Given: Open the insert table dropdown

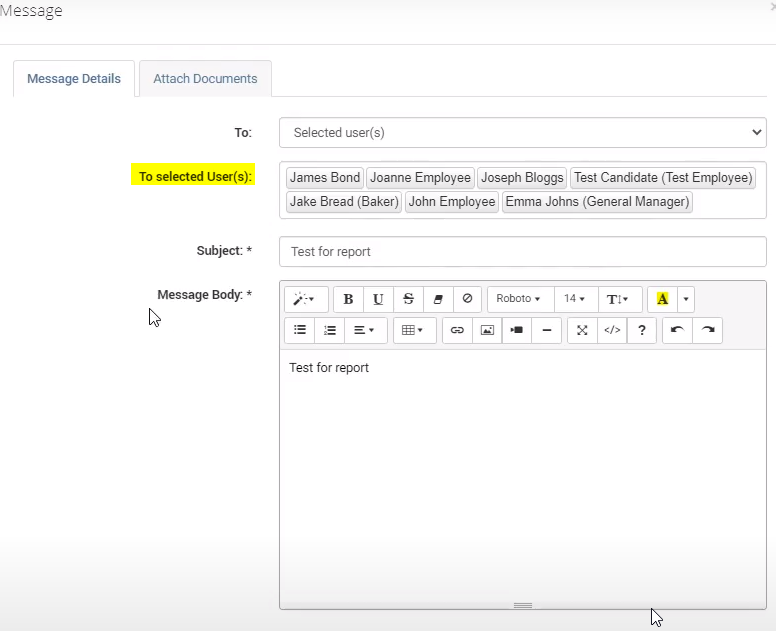Looking at the screenshot, I should pyautogui.click(x=415, y=330).
